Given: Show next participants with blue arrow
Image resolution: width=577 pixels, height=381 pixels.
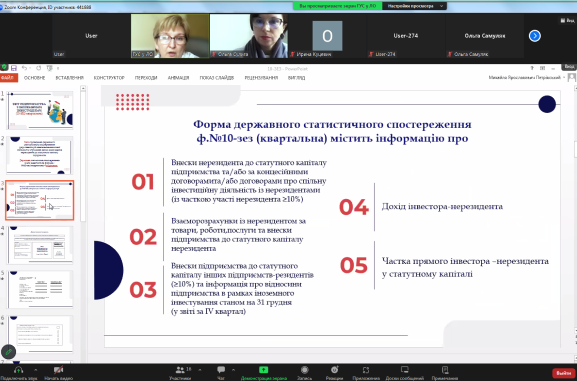Looking at the screenshot, I should (x=535, y=36).
